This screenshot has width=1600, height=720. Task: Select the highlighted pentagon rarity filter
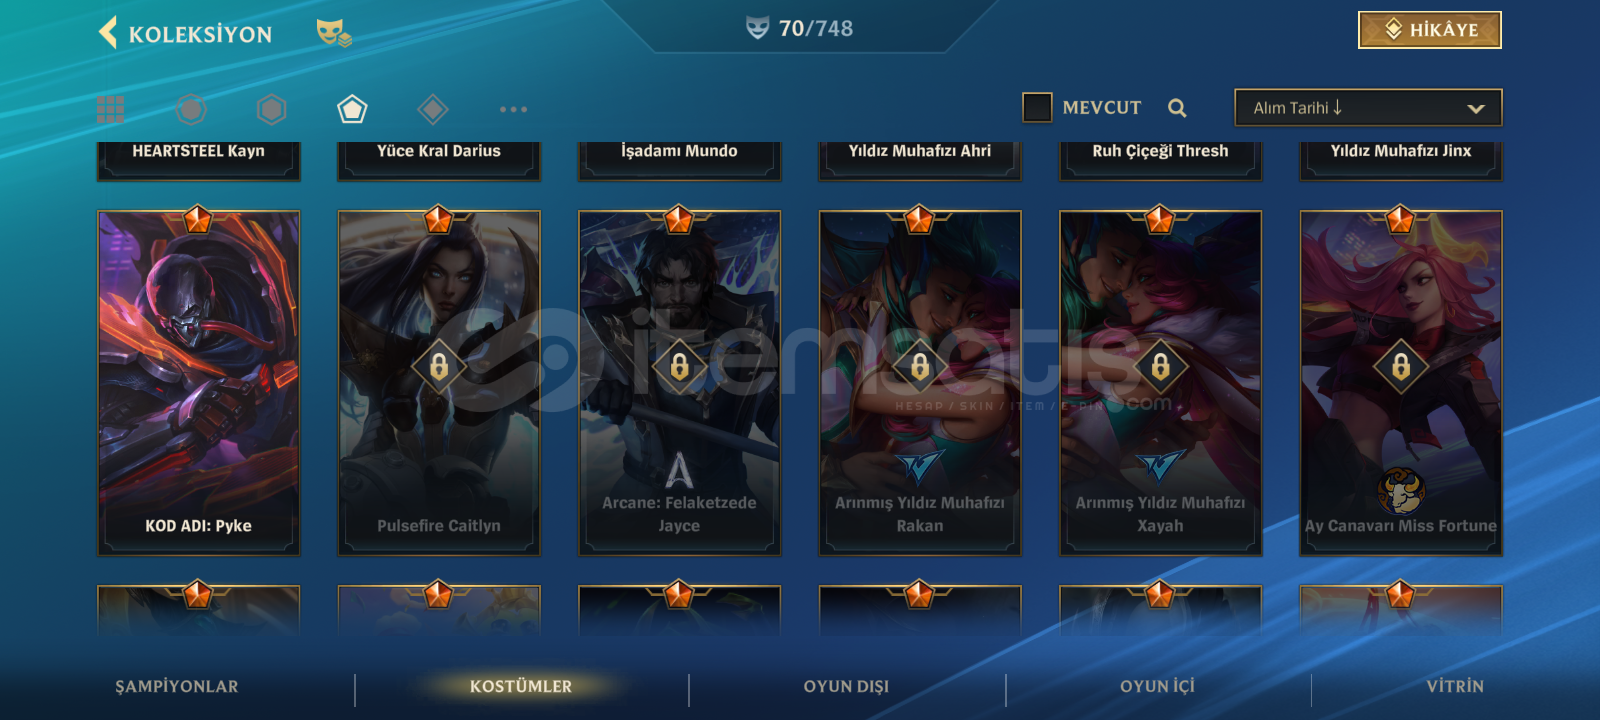[x=352, y=109]
